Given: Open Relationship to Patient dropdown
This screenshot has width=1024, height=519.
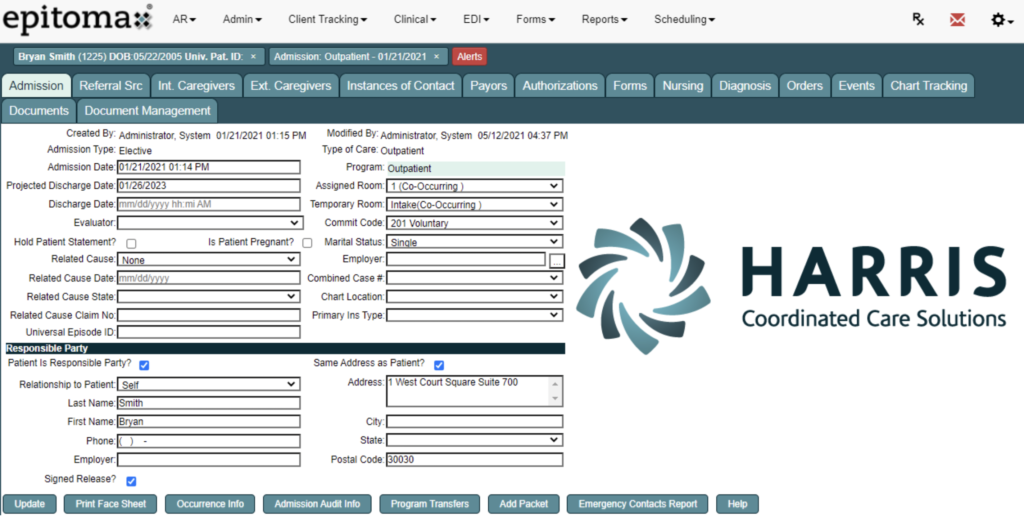Looking at the screenshot, I should coord(208,385).
